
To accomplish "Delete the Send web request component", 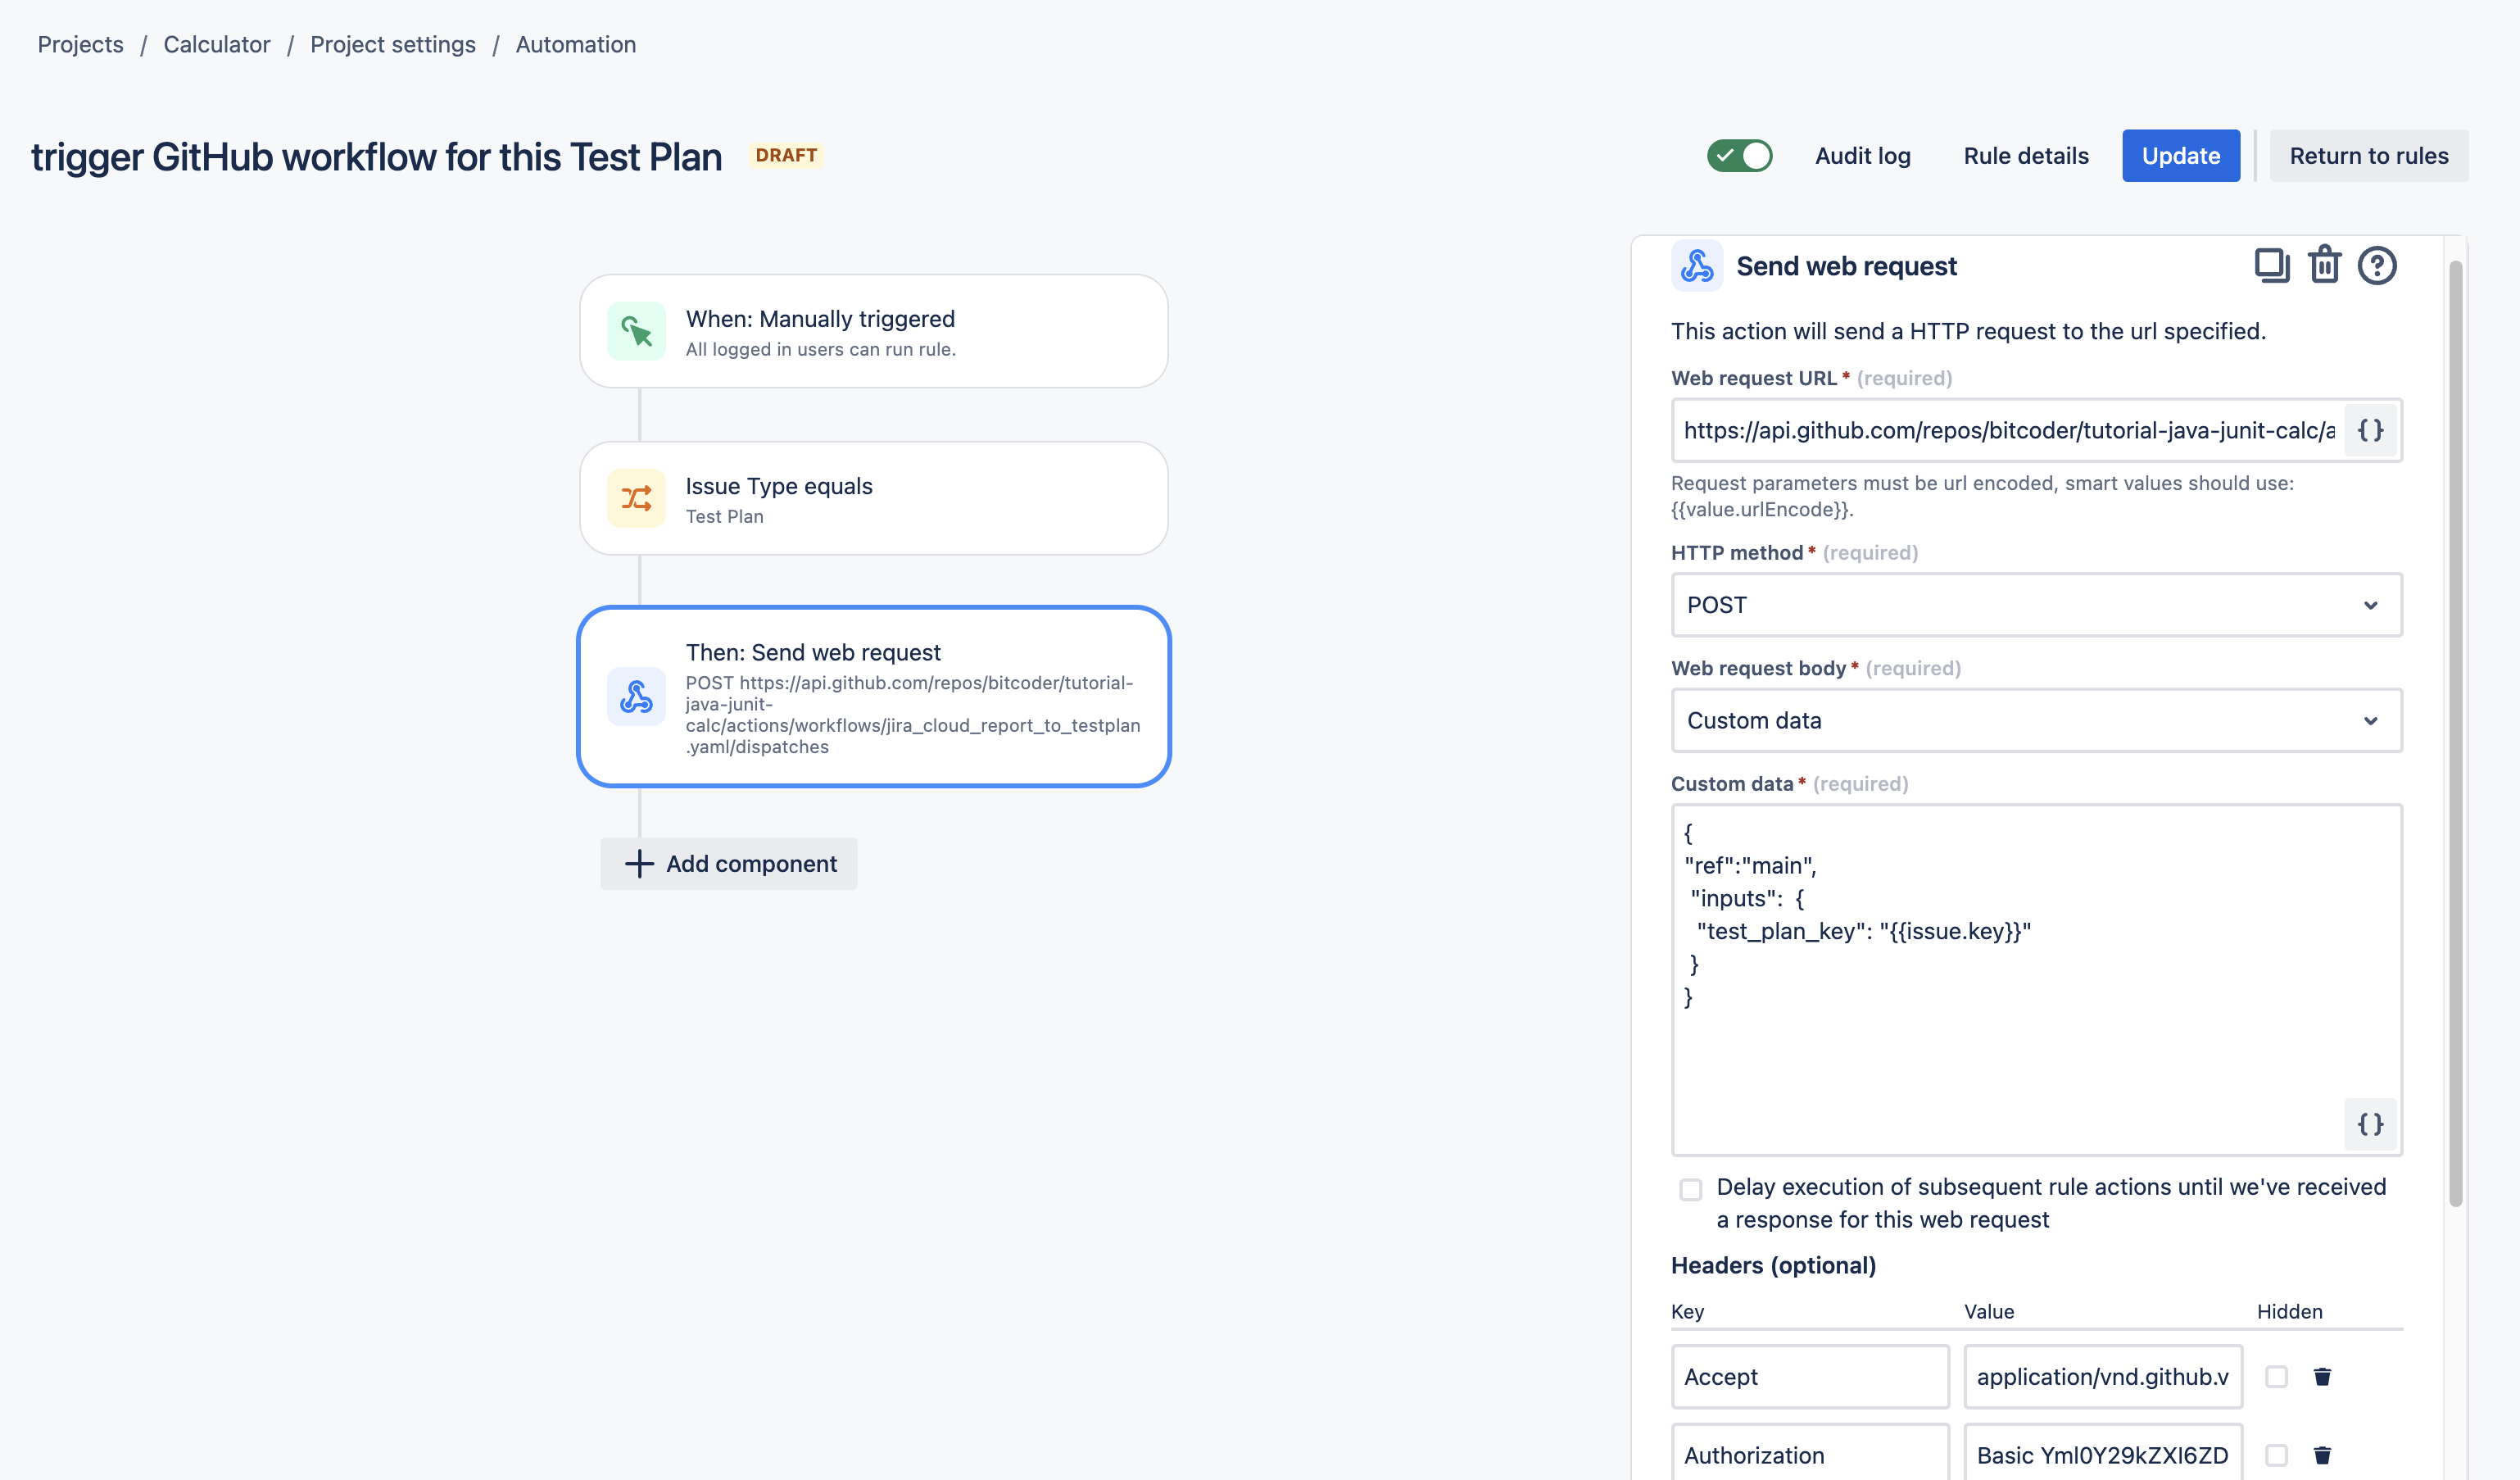I will click(2324, 266).
